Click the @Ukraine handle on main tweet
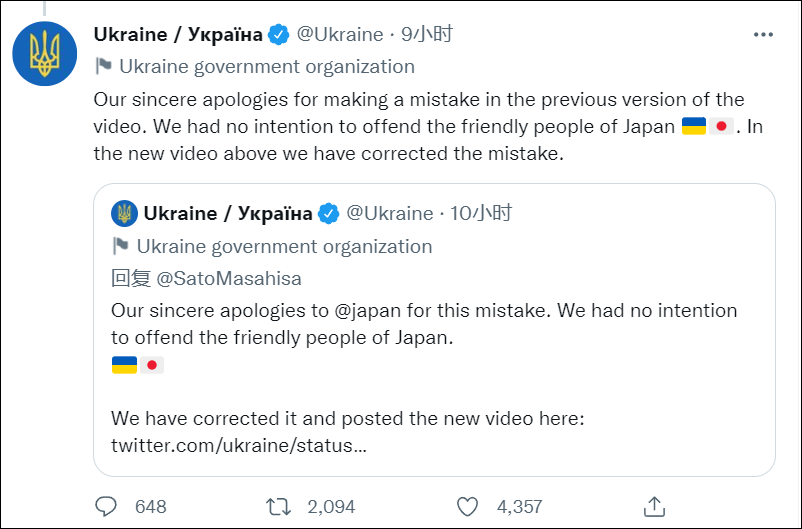The width and height of the screenshot is (802, 529). (340, 35)
